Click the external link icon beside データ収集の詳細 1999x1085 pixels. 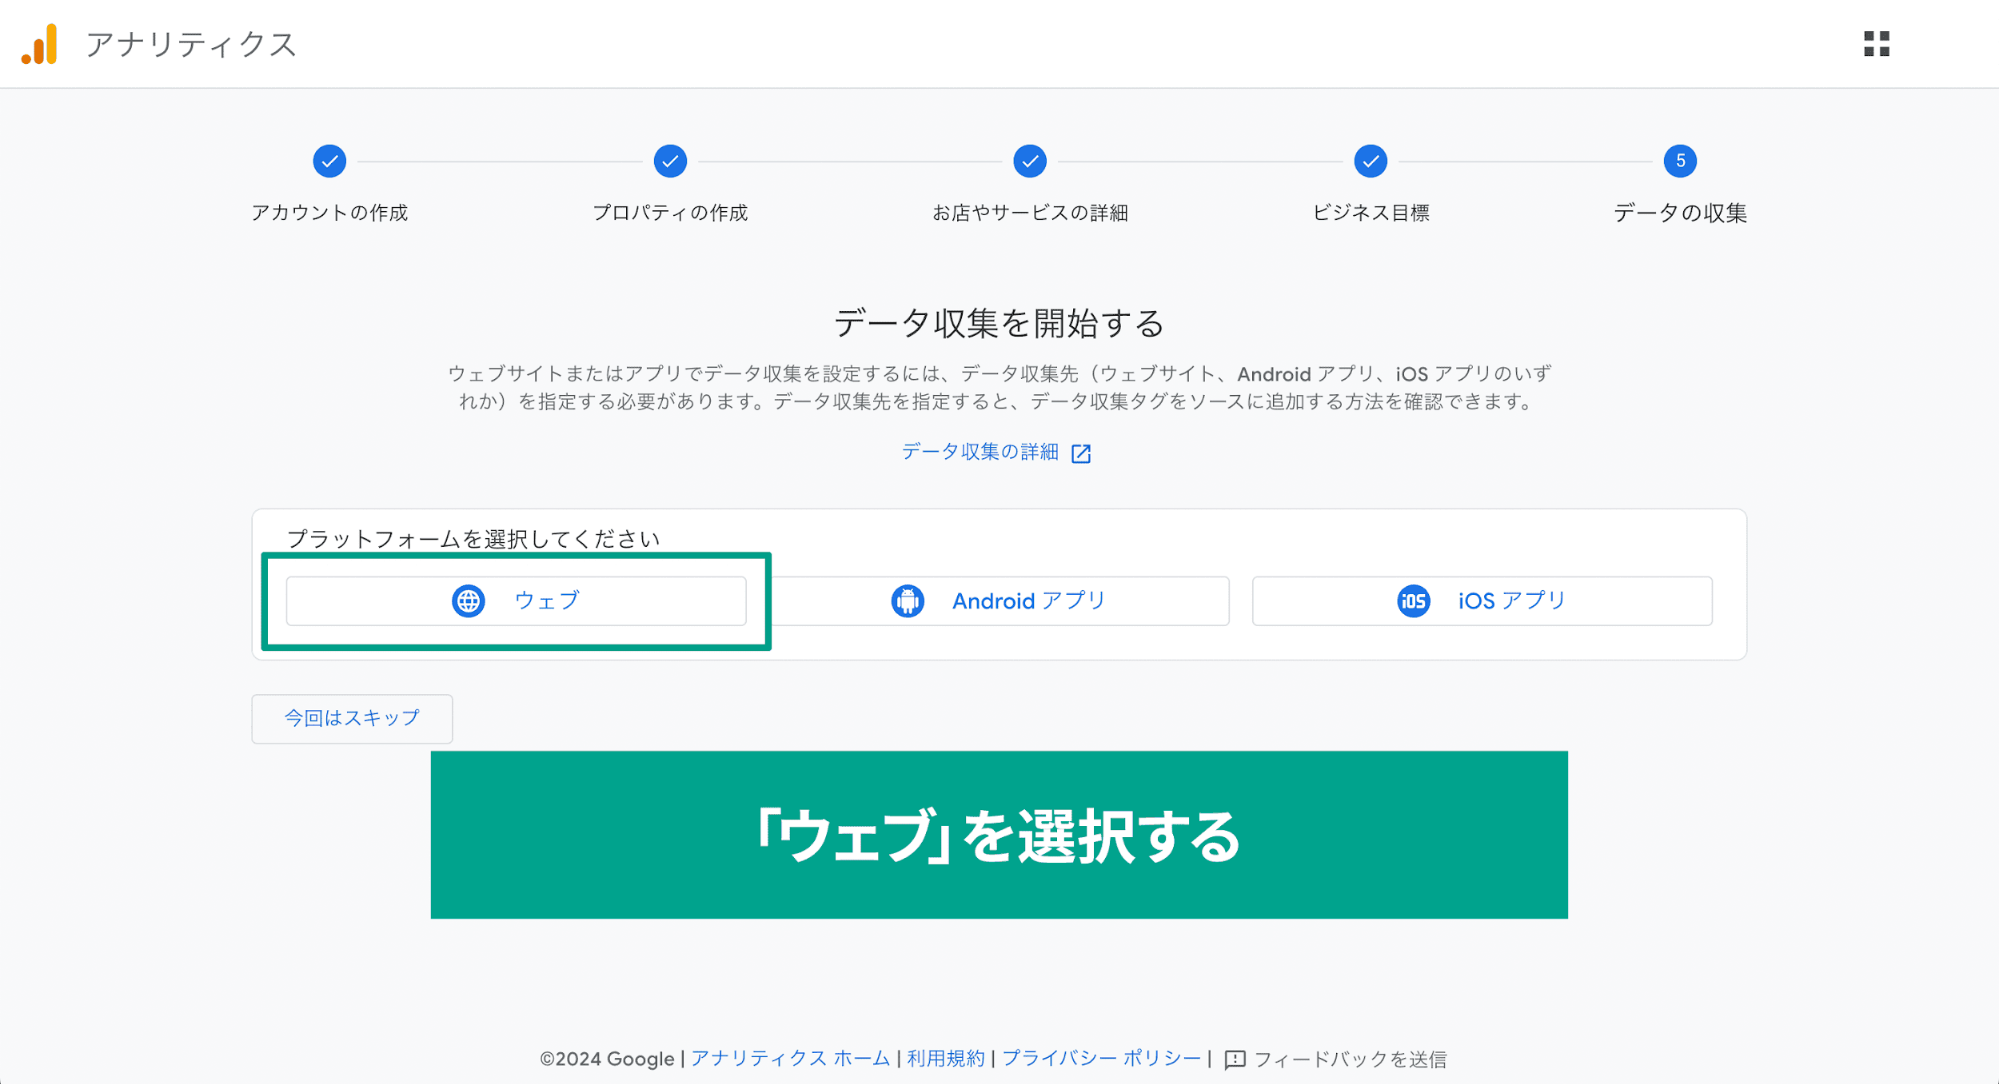(1081, 453)
